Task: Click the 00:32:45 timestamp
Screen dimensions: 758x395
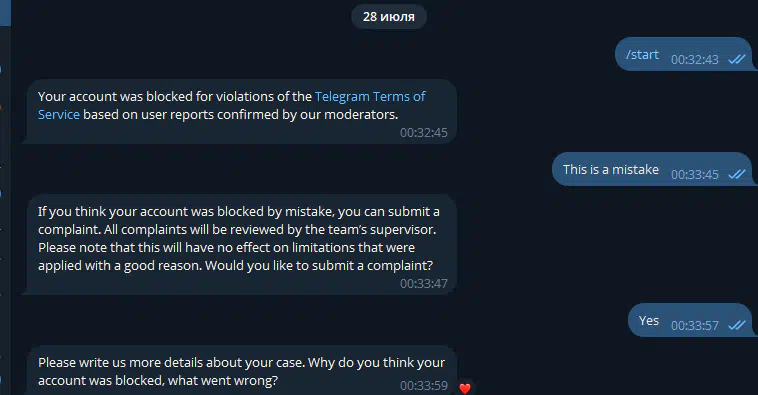Action: point(423,132)
